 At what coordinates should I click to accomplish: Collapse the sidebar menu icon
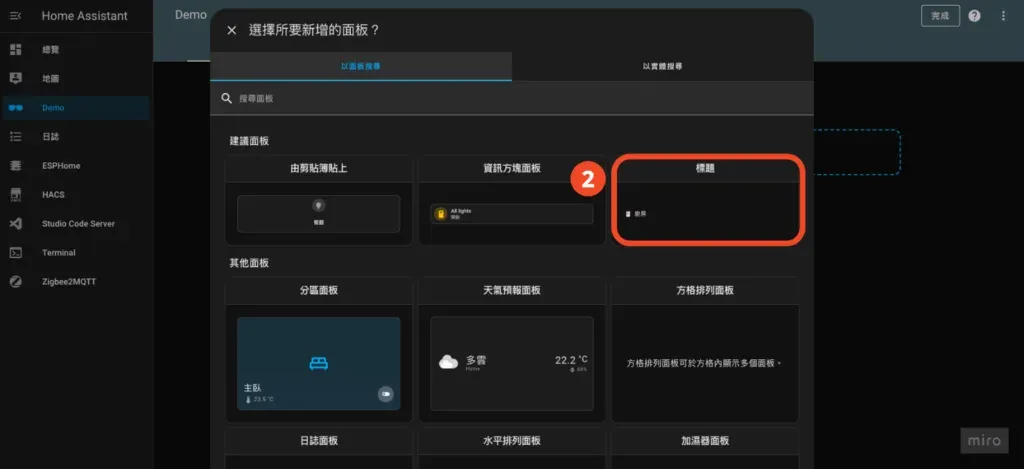pyautogui.click(x=16, y=16)
